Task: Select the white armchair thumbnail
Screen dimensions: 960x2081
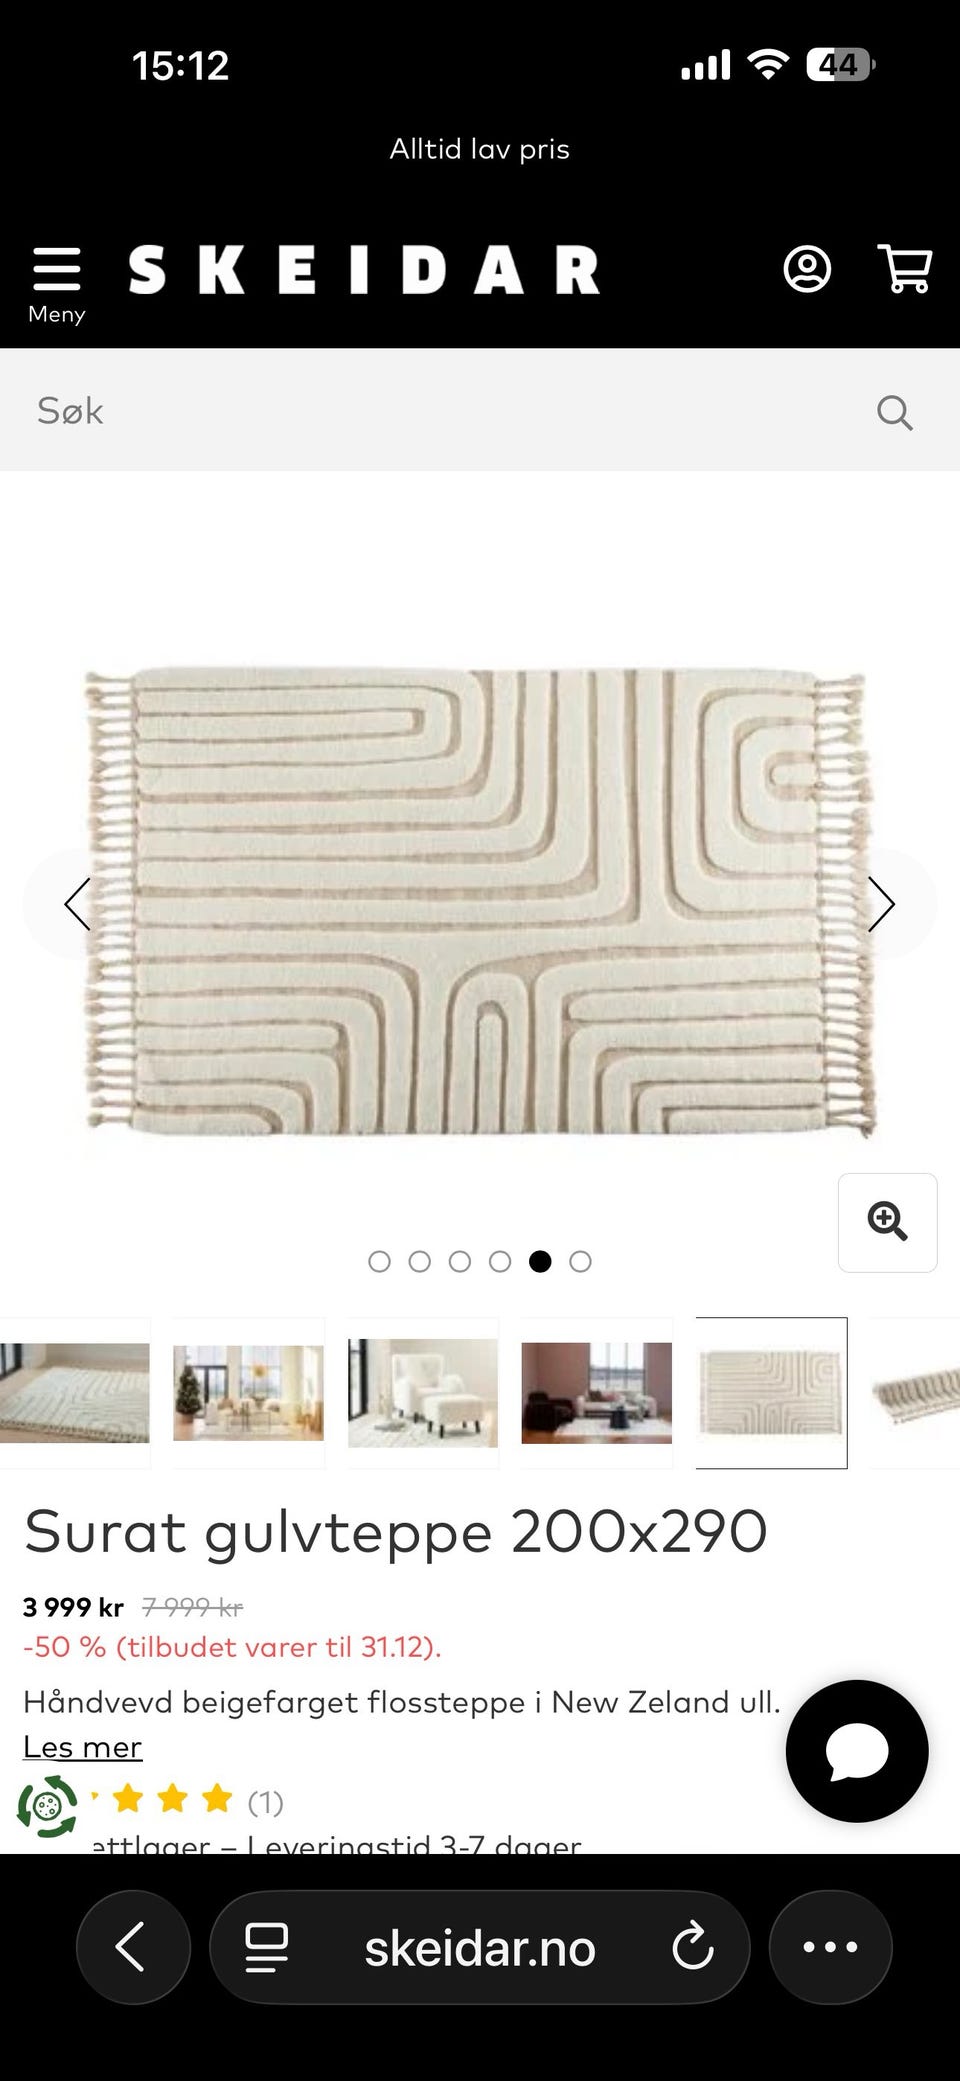Action: tap(422, 1393)
